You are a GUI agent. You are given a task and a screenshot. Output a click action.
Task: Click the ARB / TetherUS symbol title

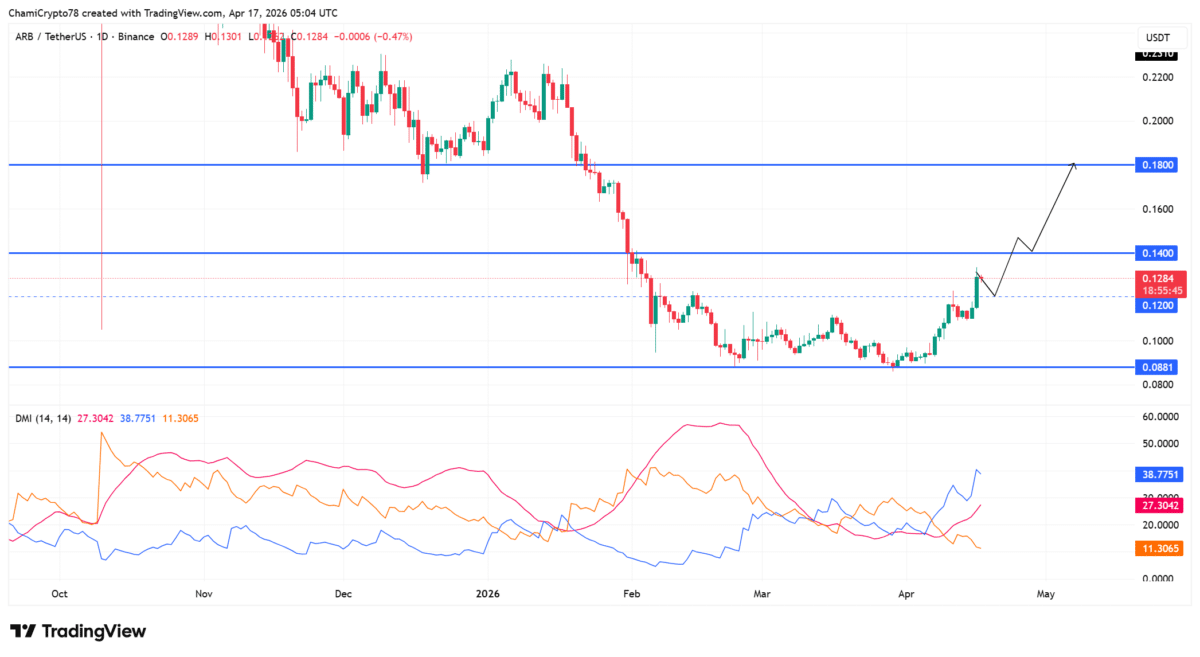(48, 37)
